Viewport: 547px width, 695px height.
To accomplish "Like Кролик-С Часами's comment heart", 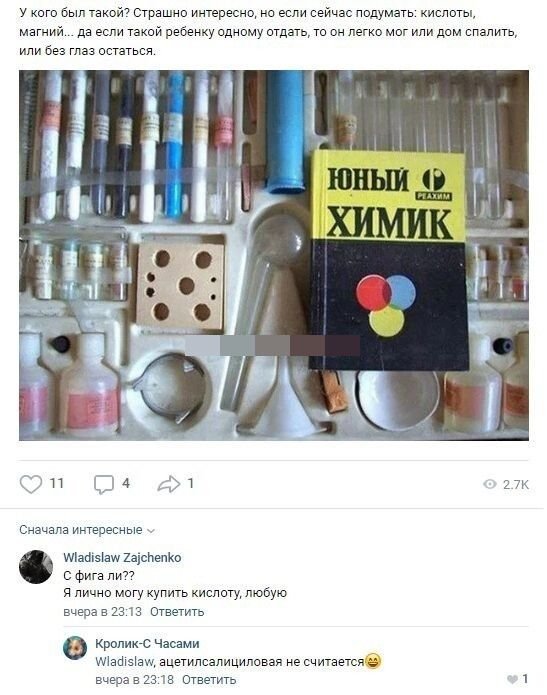I will point(512,679).
